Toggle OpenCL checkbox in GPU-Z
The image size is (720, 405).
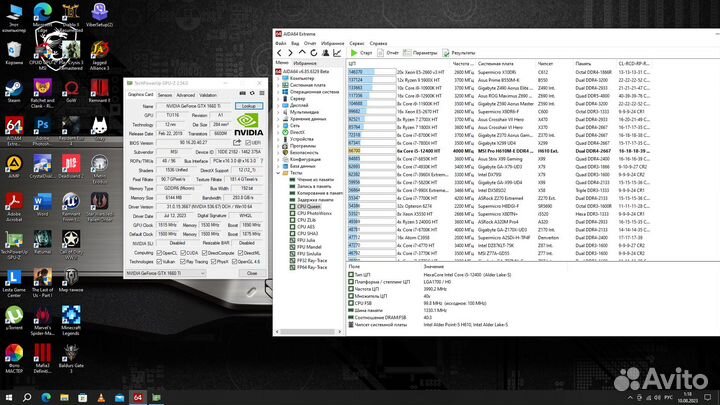[159, 253]
